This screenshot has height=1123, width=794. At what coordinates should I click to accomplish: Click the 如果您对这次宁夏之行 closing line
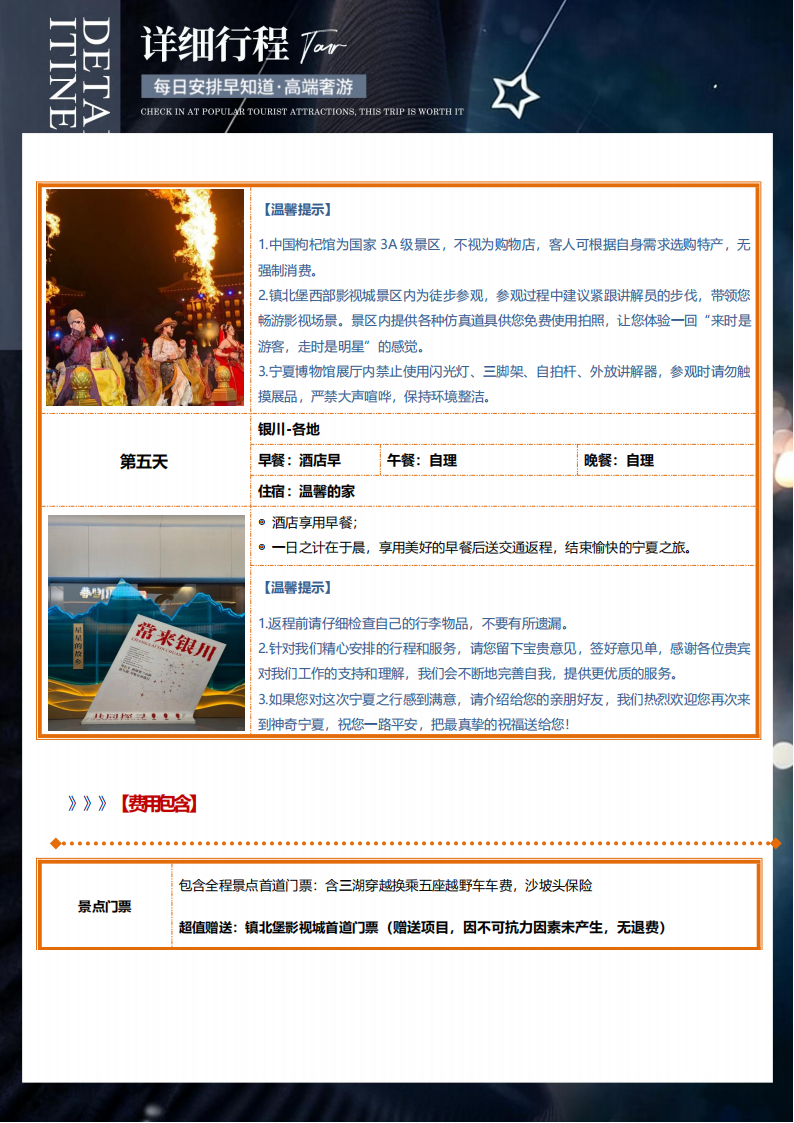[504, 712]
